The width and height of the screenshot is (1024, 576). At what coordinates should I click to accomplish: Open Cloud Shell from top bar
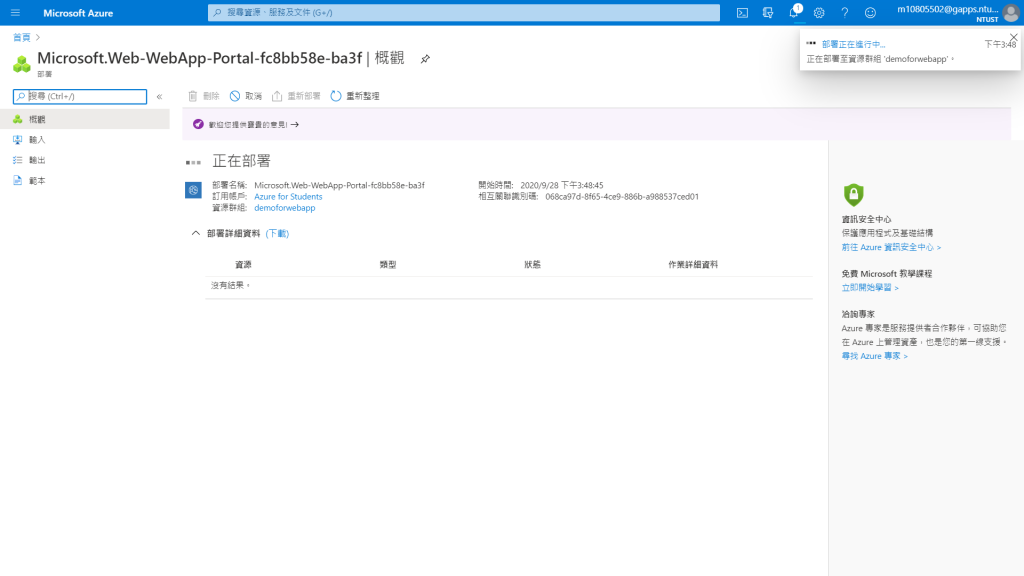(743, 12)
